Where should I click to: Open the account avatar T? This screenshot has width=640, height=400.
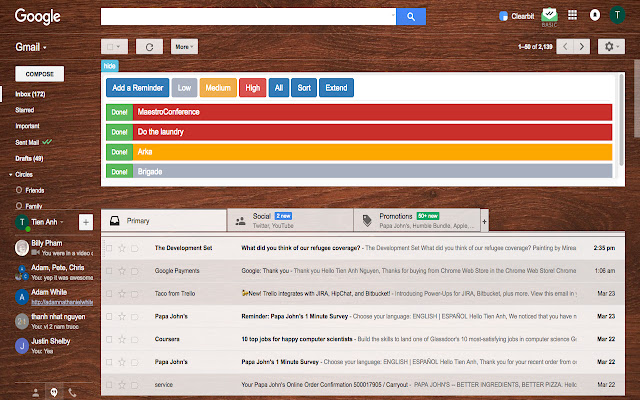click(617, 16)
